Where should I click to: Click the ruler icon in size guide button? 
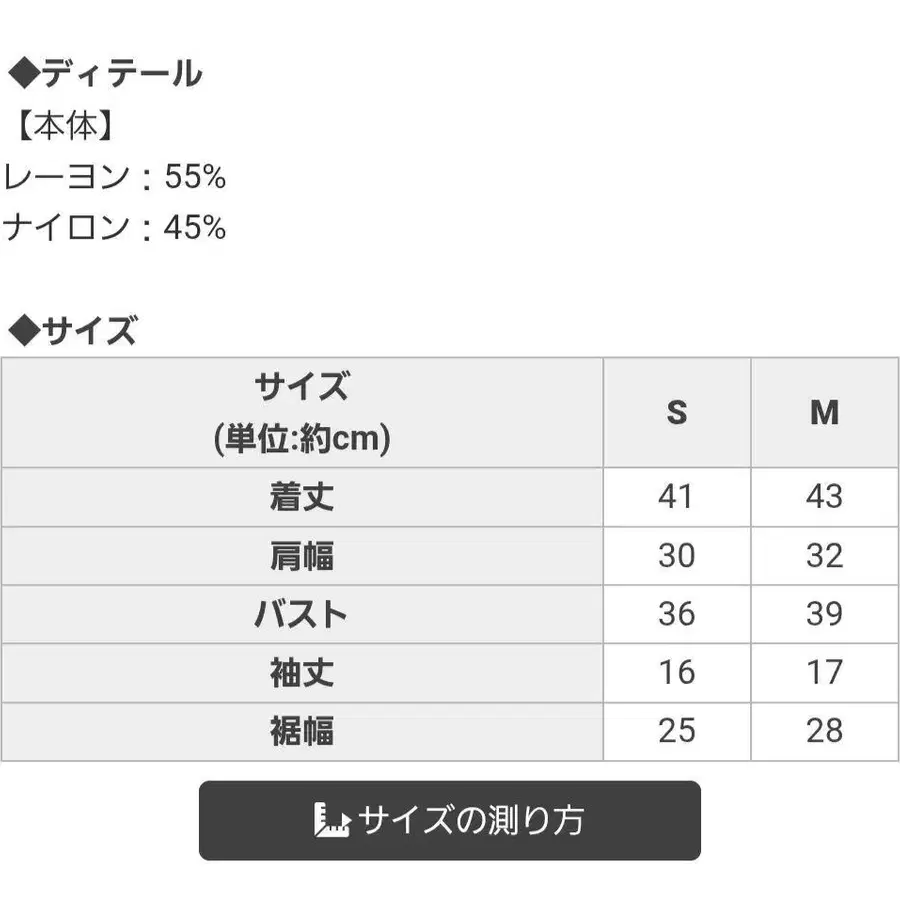click(x=332, y=820)
